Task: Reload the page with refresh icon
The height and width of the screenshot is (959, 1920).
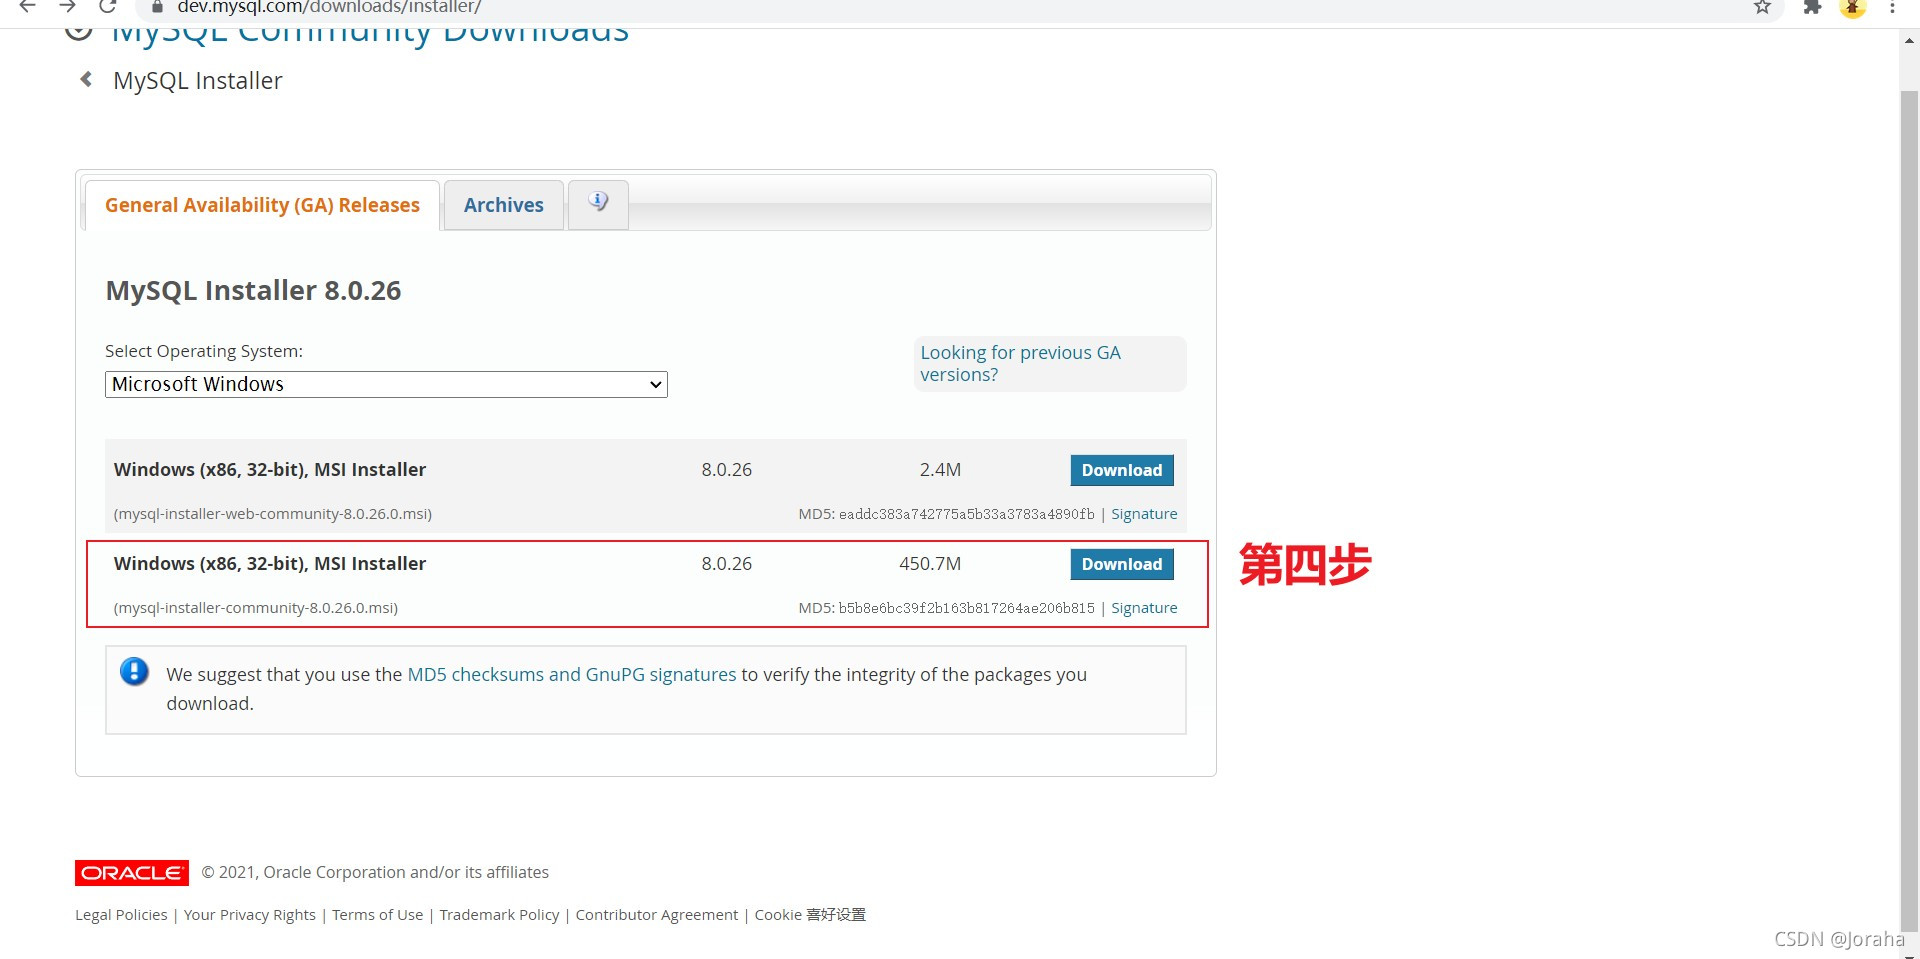Action: [x=108, y=6]
